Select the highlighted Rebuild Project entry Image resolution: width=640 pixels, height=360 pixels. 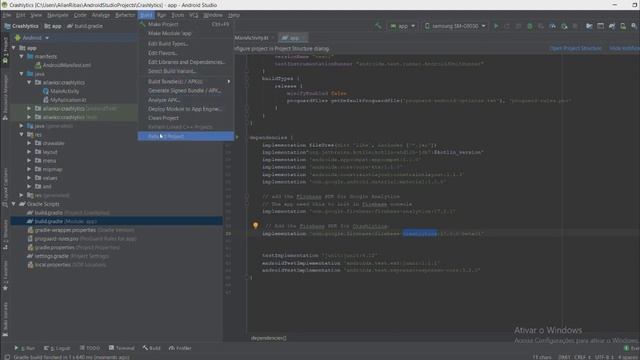coord(186,136)
